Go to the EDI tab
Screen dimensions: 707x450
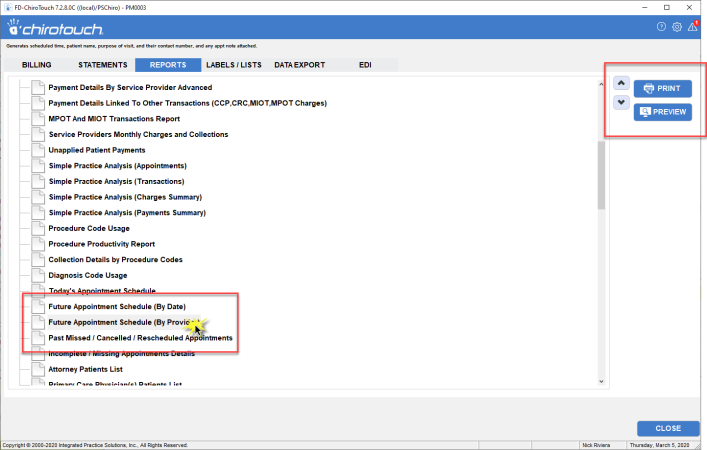tap(365, 65)
